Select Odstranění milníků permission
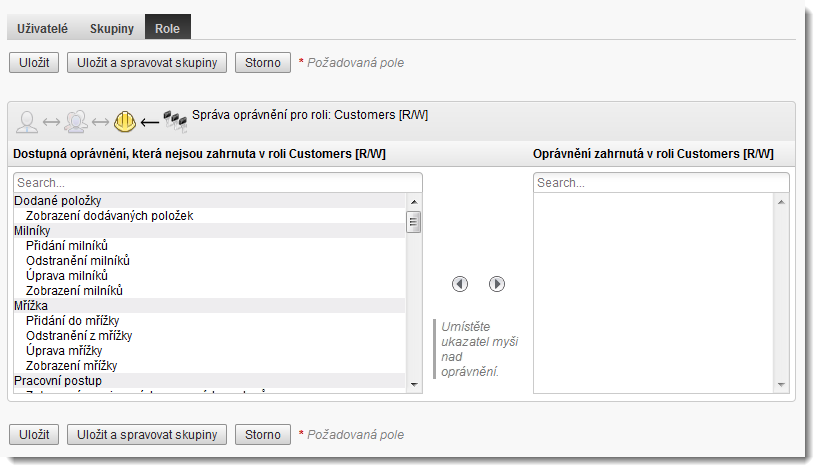This screenshot has height=472, width=820. click(209, 261)
